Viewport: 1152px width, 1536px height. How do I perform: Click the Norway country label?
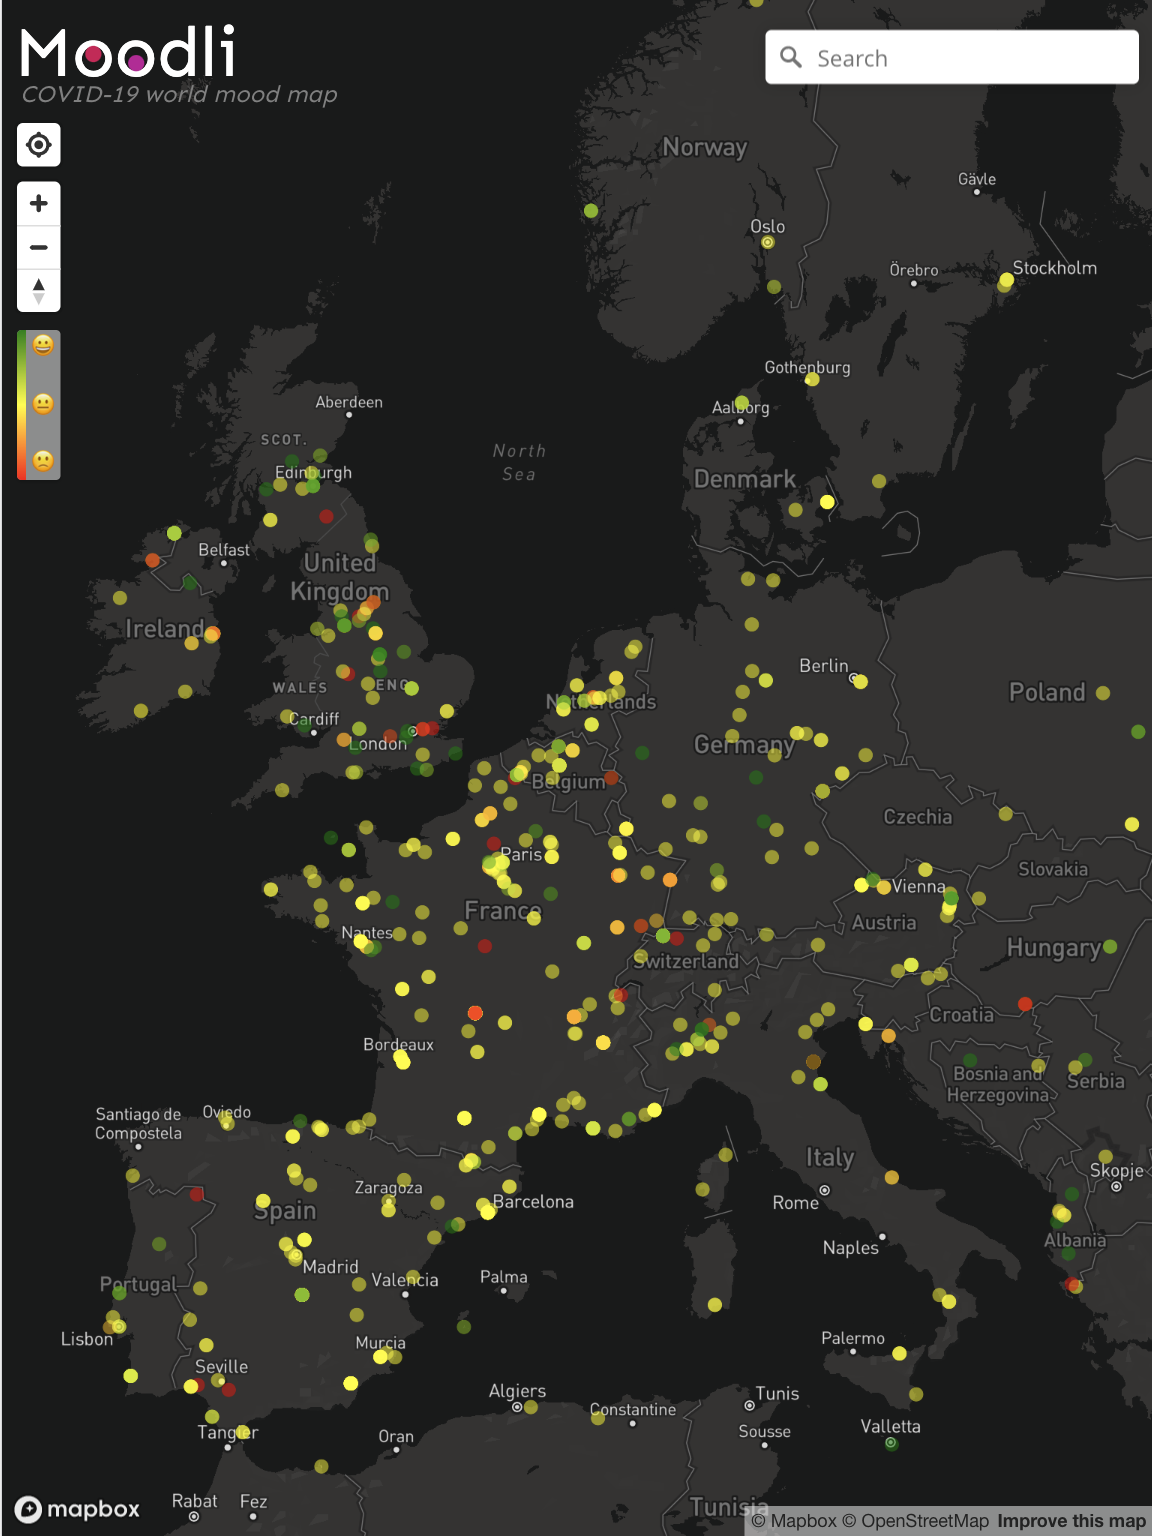coord(705,148)
